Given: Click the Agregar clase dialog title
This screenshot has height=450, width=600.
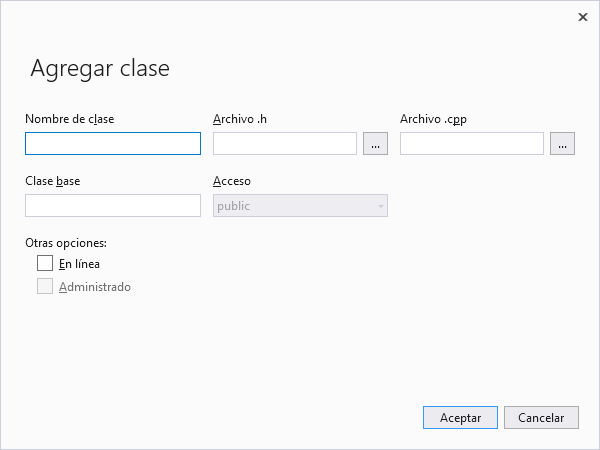Looking at the screenshot, I should tap(100, 68).
